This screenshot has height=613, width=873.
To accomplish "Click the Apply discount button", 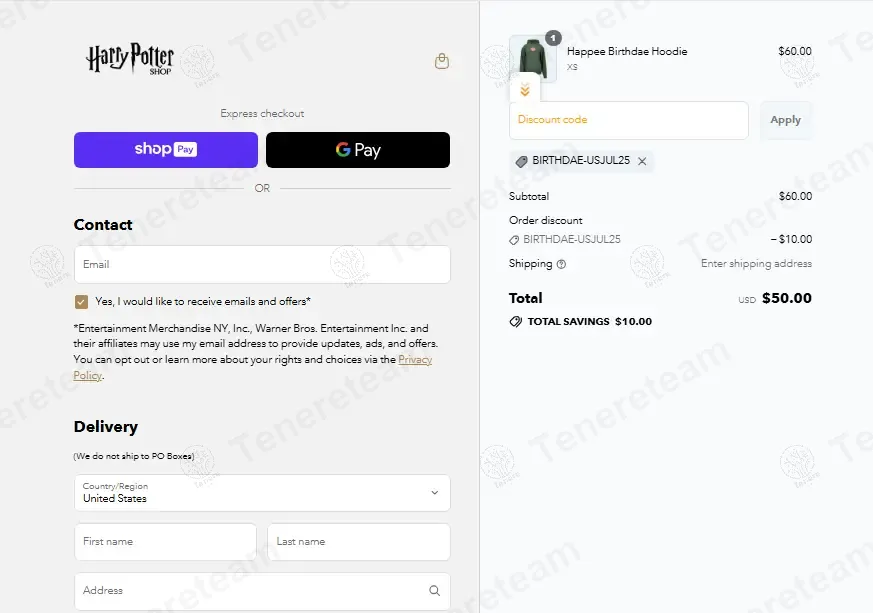I will point(786,120).
